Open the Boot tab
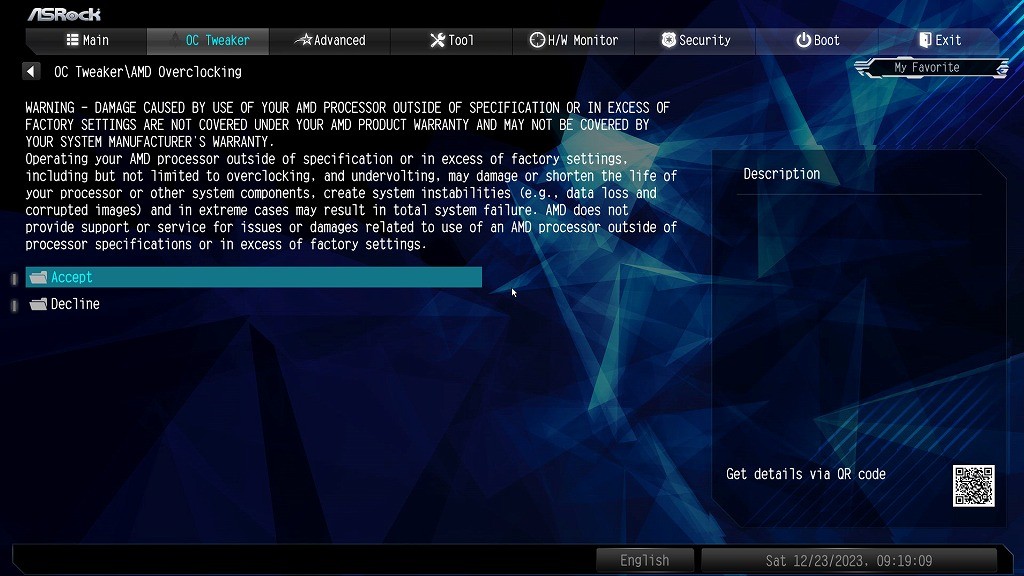The image size is (1024, 576). (817, 40)
